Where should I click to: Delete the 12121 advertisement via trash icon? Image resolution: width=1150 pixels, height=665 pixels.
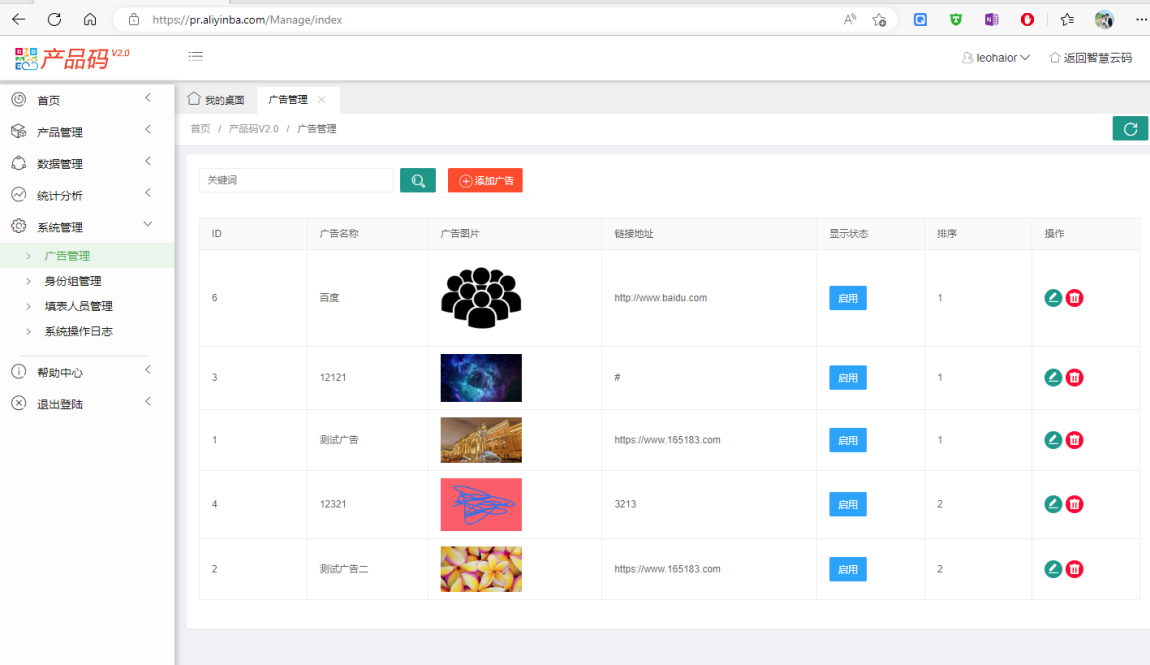tap(1074, 377)
